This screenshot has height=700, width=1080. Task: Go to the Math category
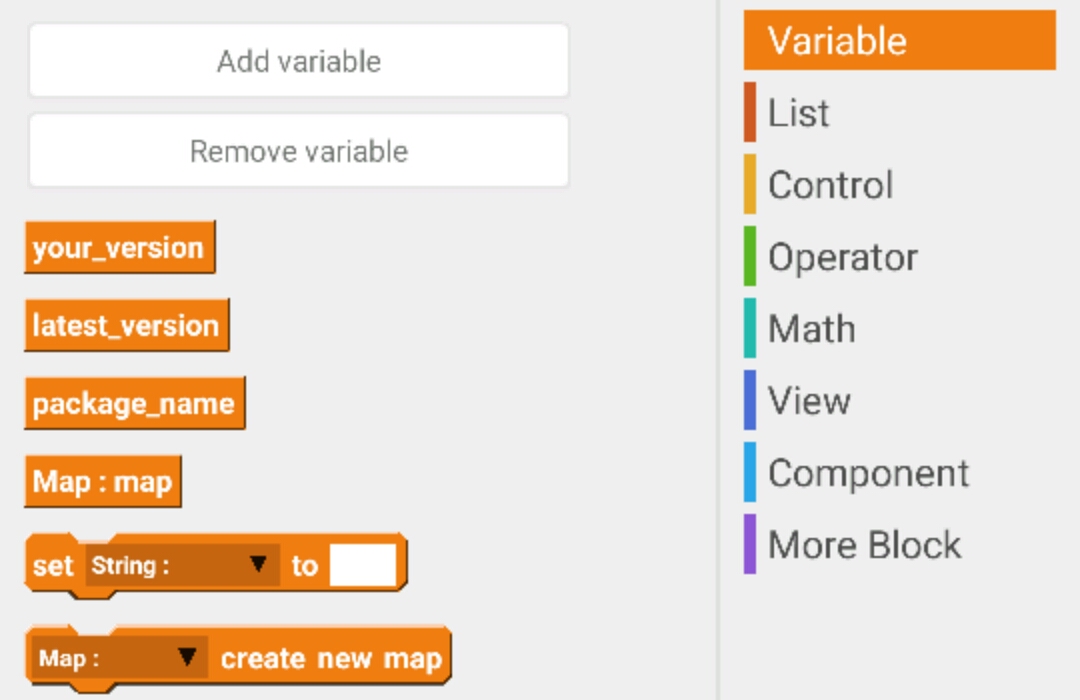point(811,329)
